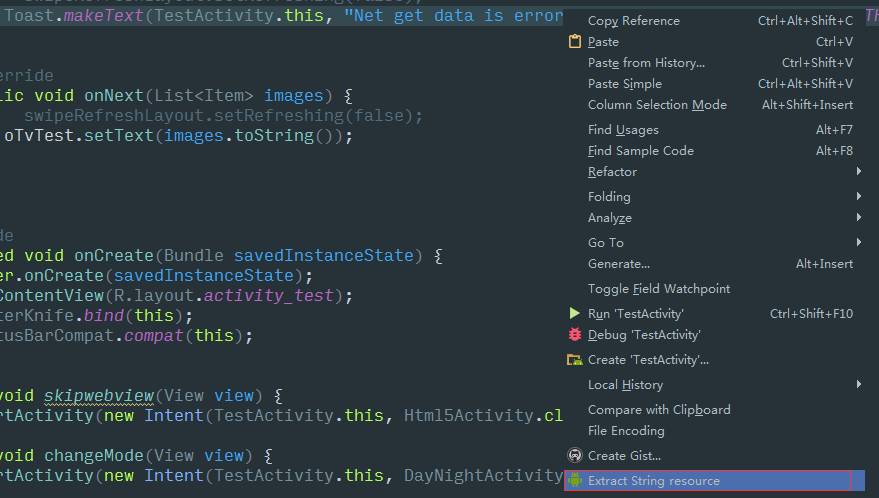
Task: Open the Refactor menu entry
Action: coord(714,172)
